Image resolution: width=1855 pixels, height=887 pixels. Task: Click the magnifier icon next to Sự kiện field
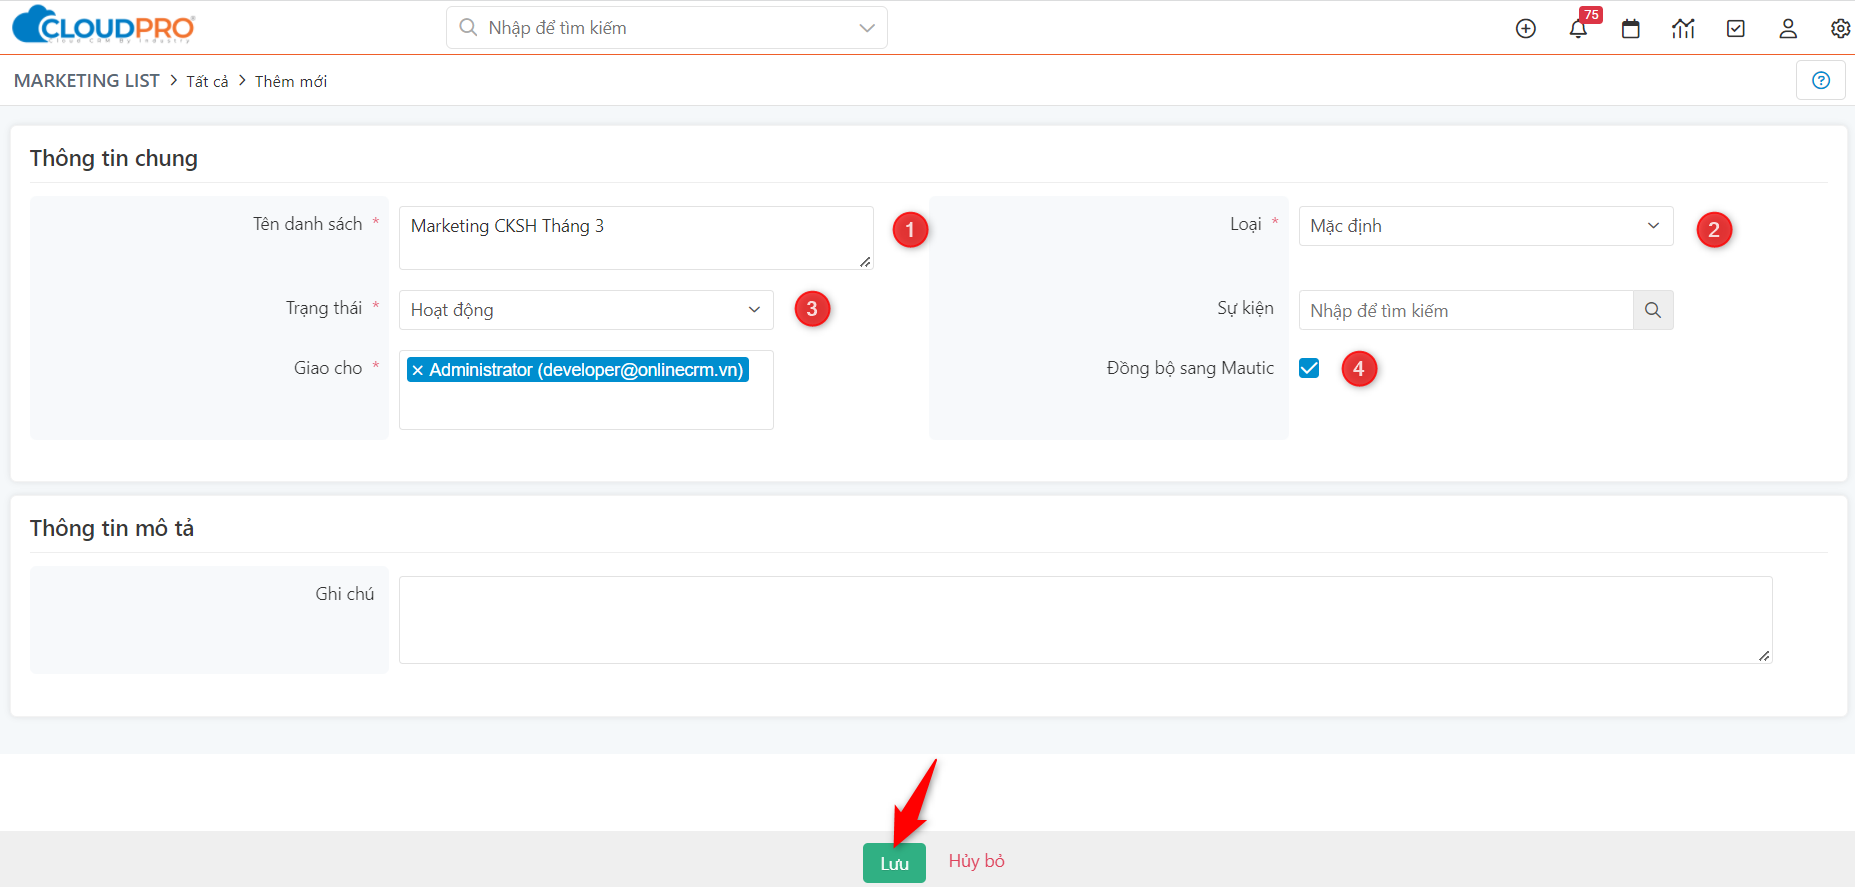point(1653,310)
